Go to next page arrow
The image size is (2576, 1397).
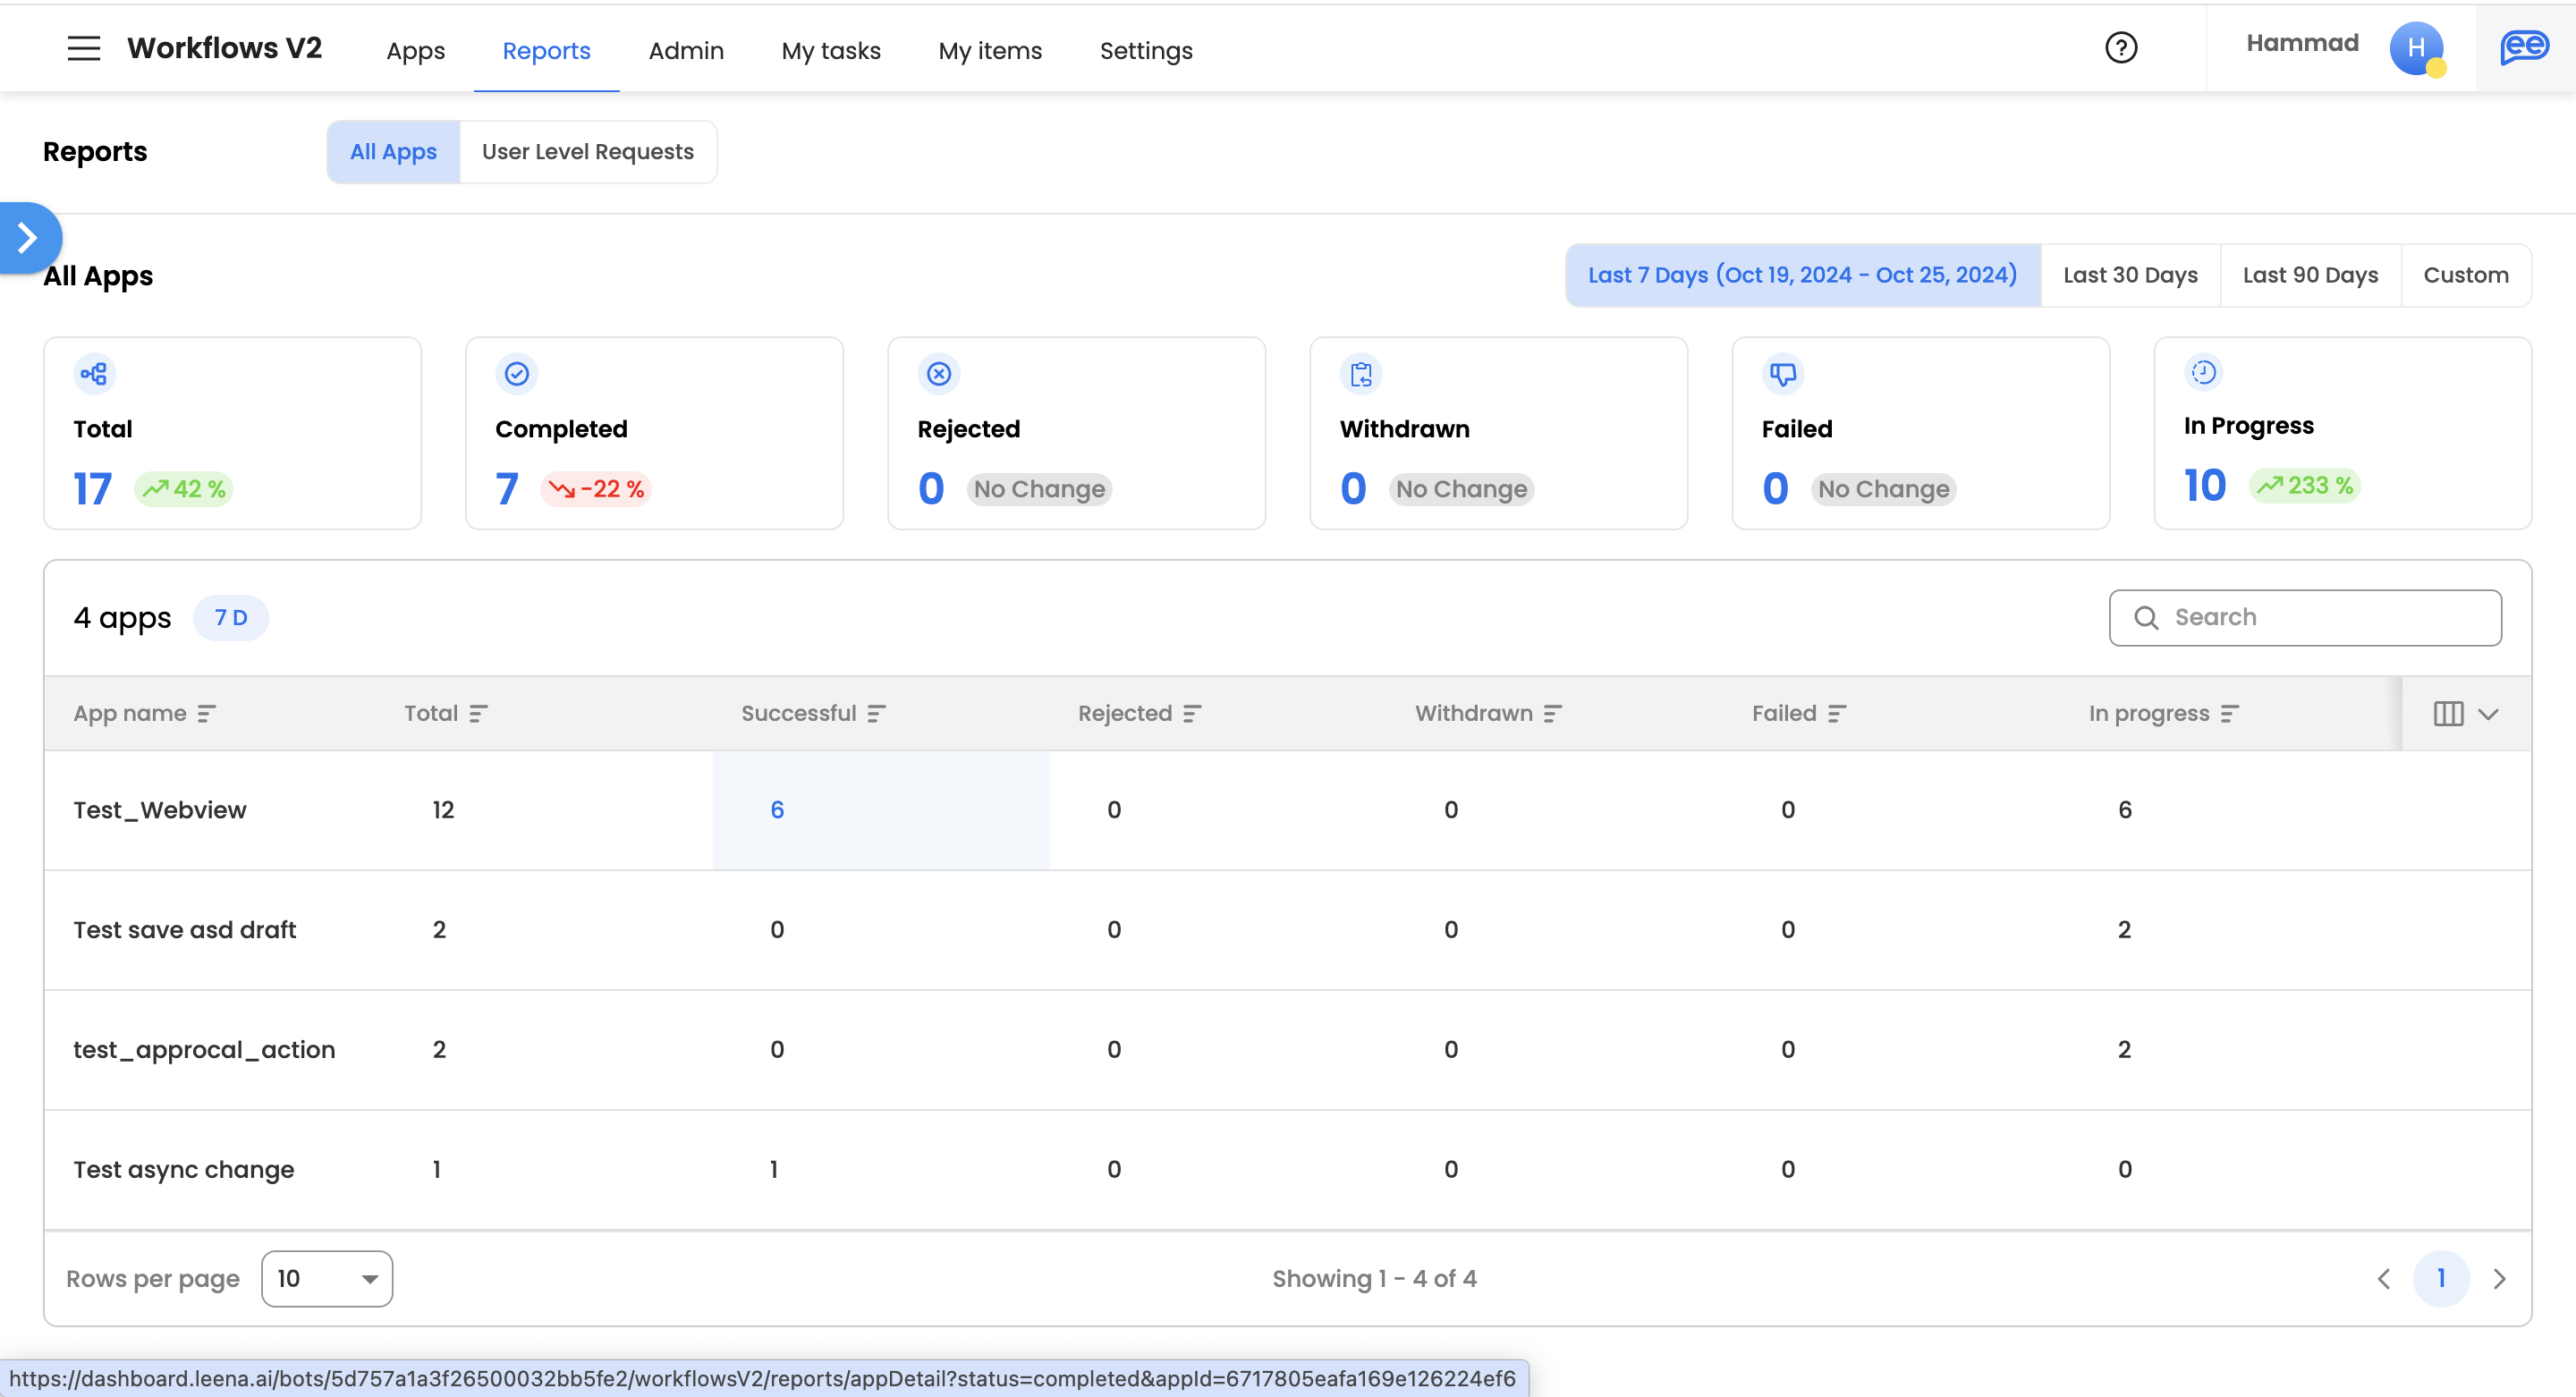pos(2499,1279)
